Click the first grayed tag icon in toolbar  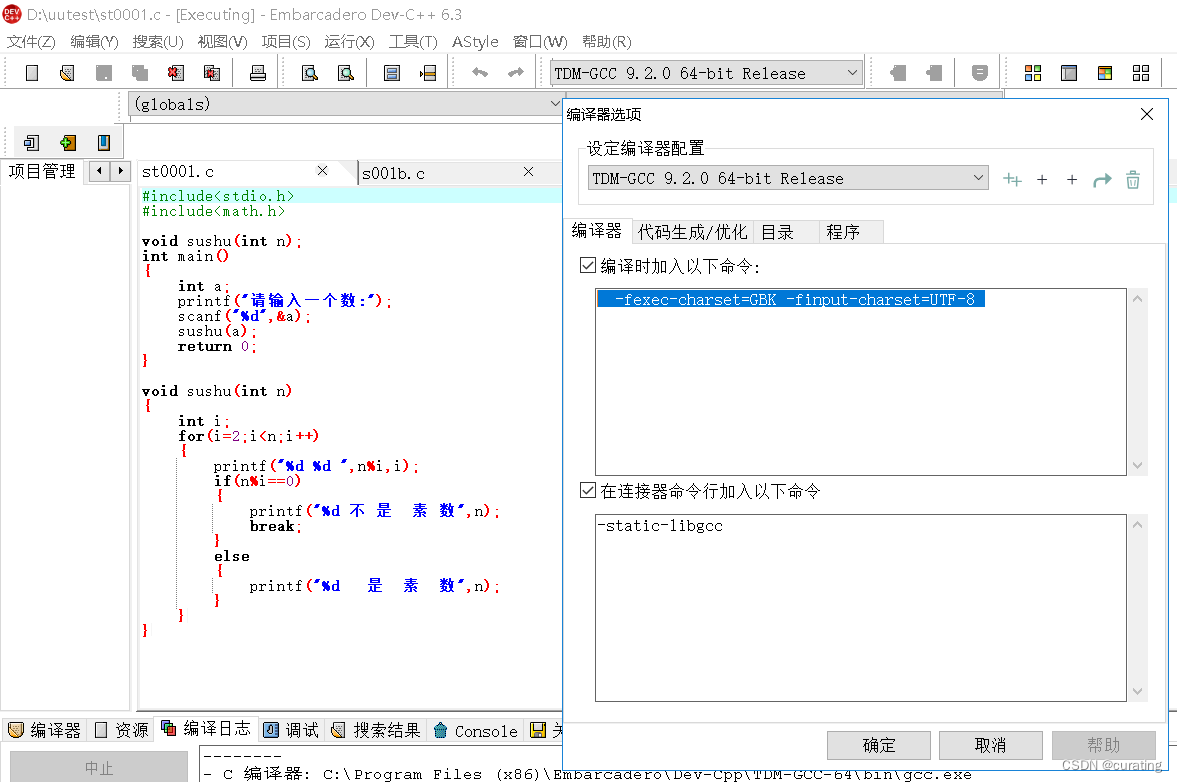(898, 73)
